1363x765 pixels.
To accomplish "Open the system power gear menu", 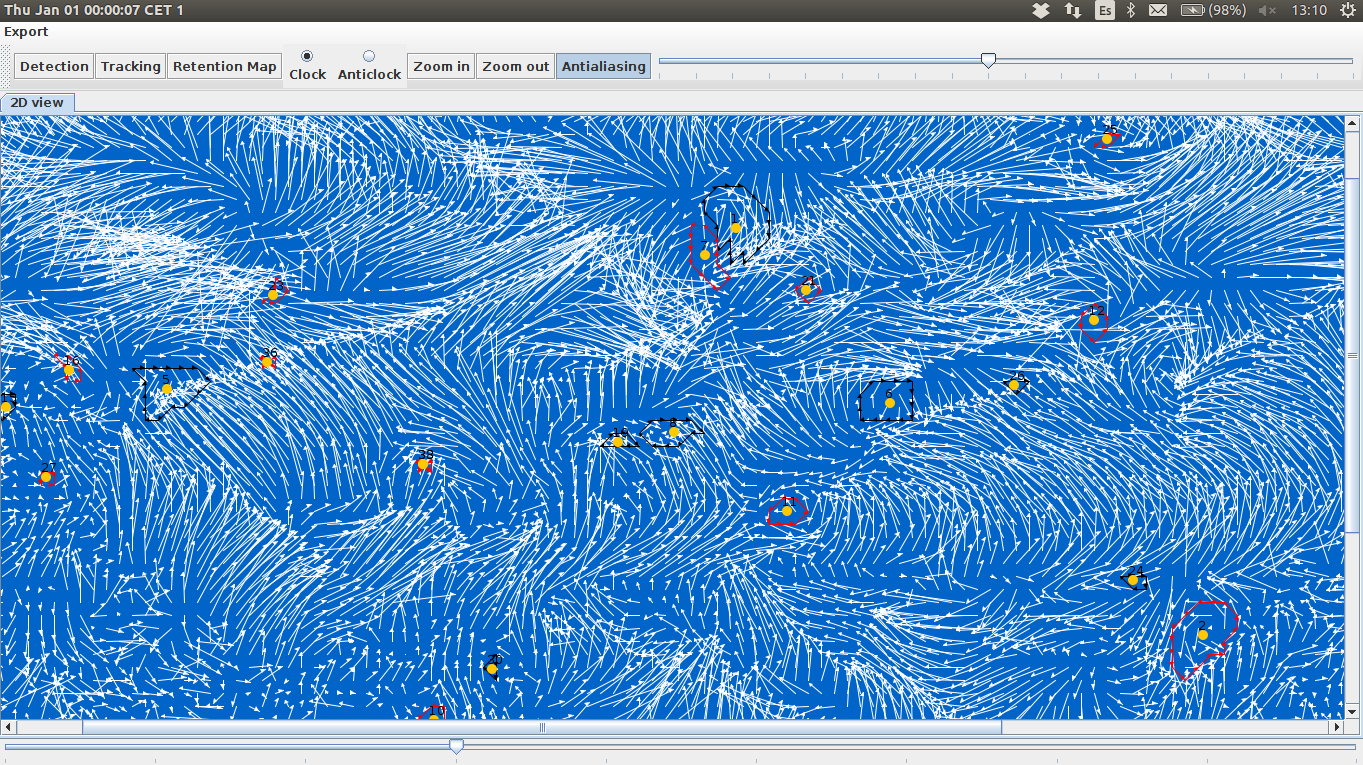I will click(1346, 10).
